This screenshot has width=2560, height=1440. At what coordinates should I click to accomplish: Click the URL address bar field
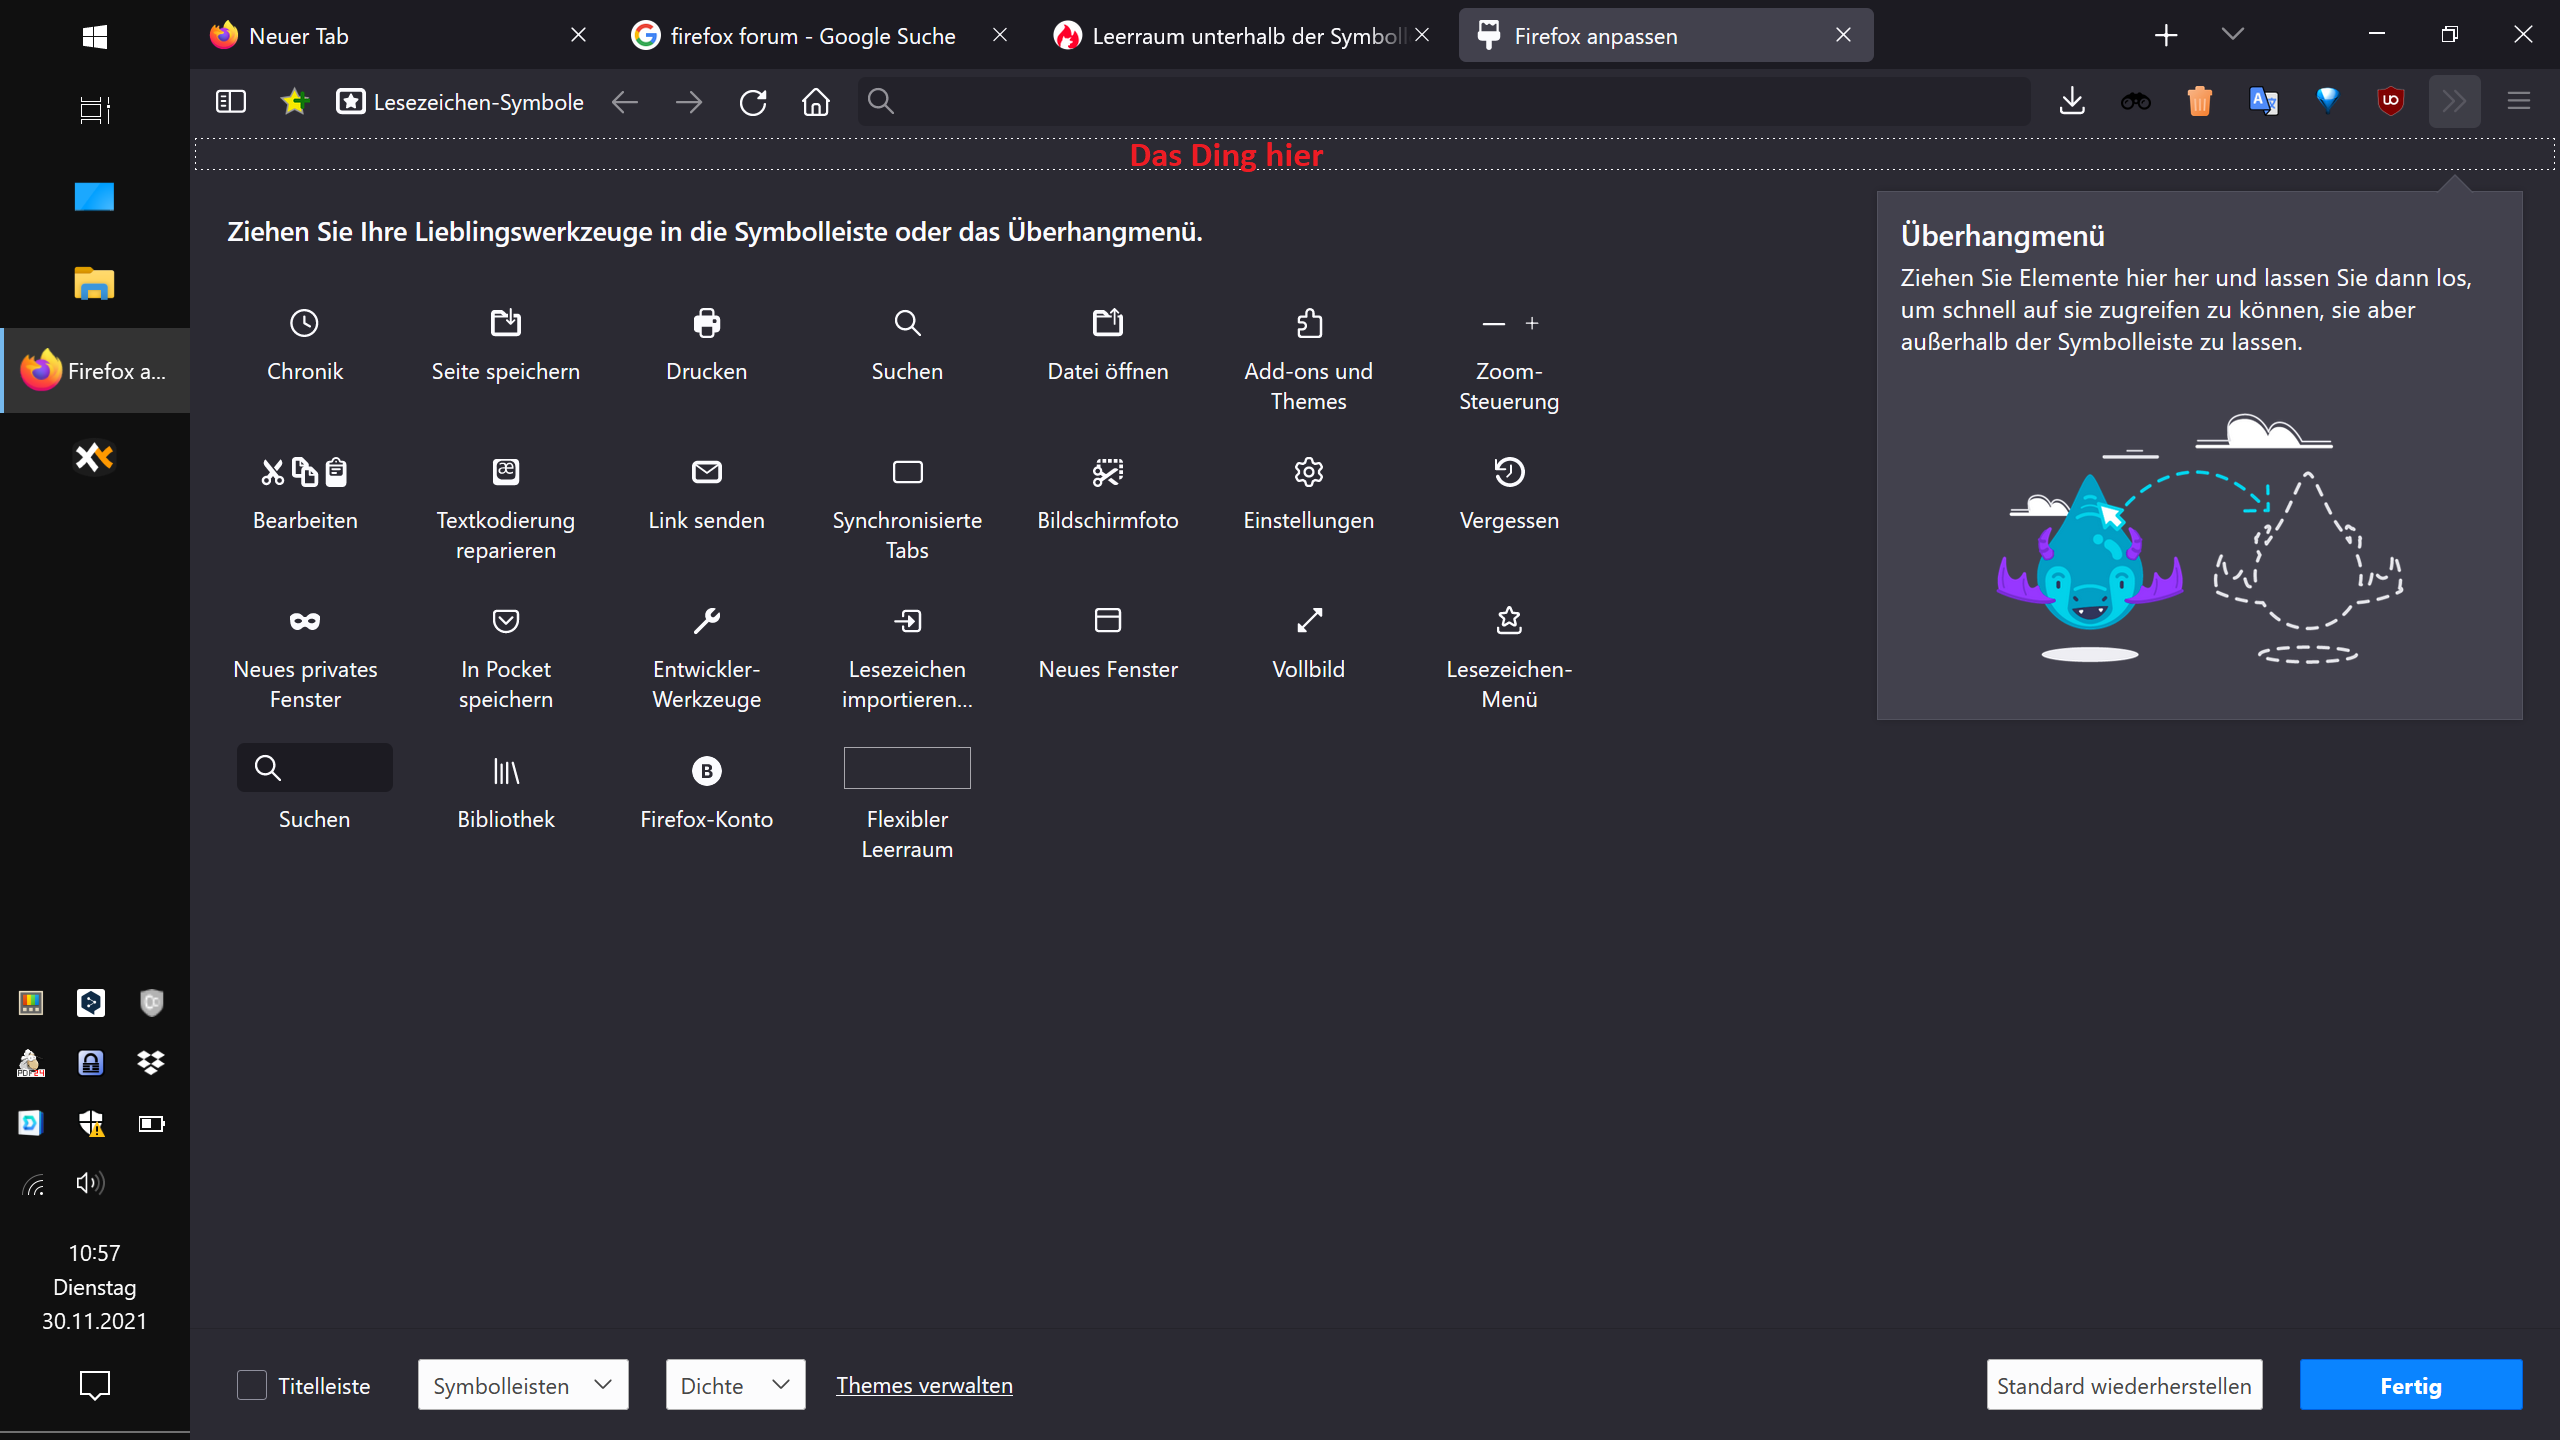[x=1440, y=101]
